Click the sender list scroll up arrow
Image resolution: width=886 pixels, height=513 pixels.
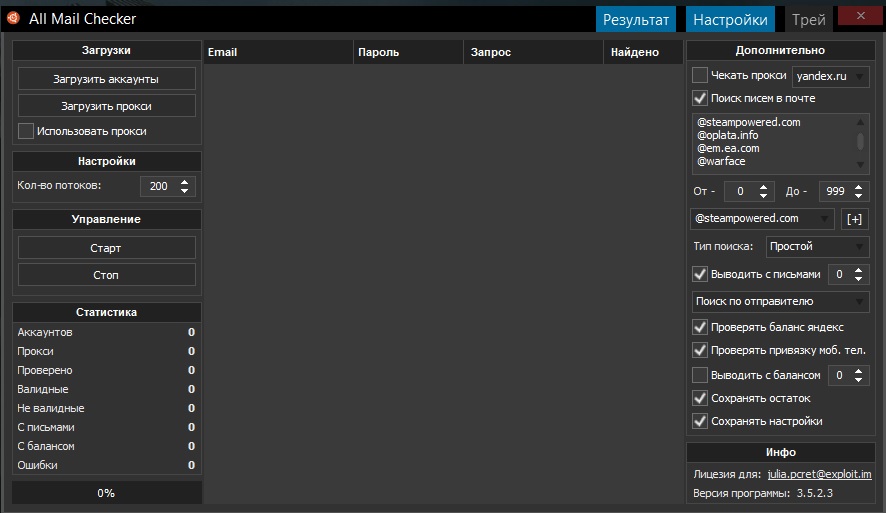click(860, 121)
